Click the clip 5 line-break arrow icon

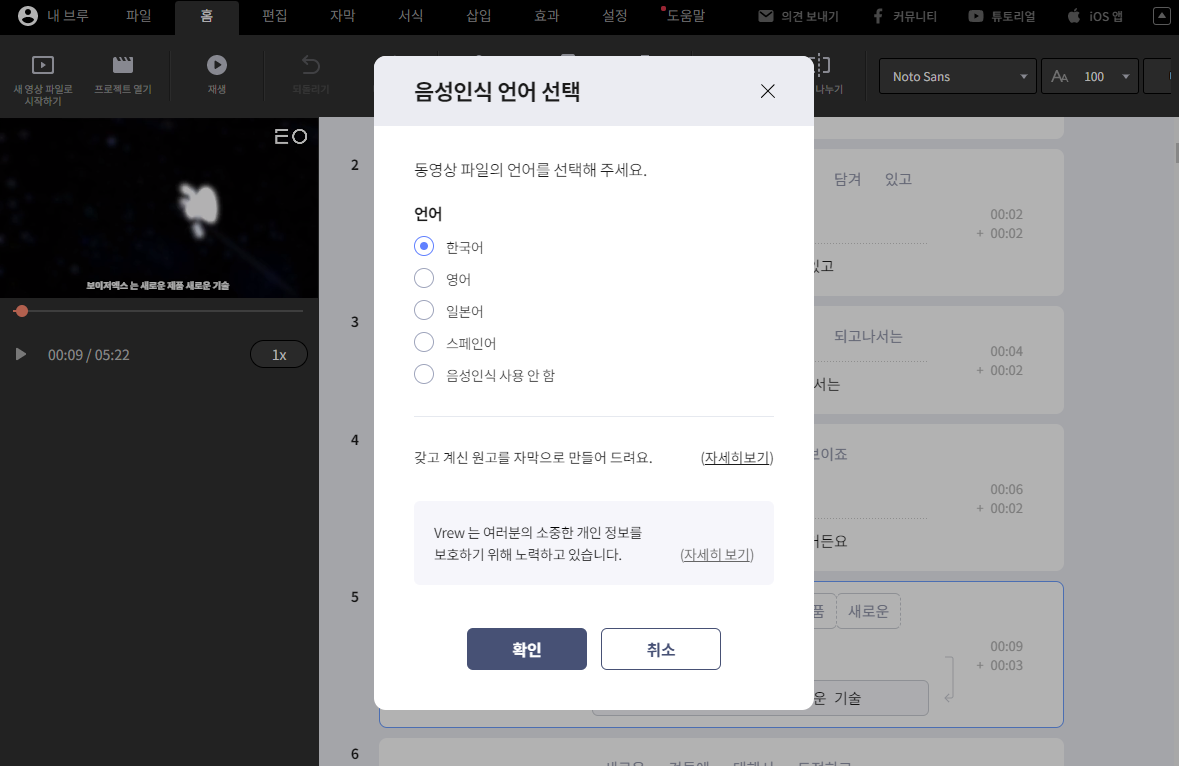click(950, 679)
